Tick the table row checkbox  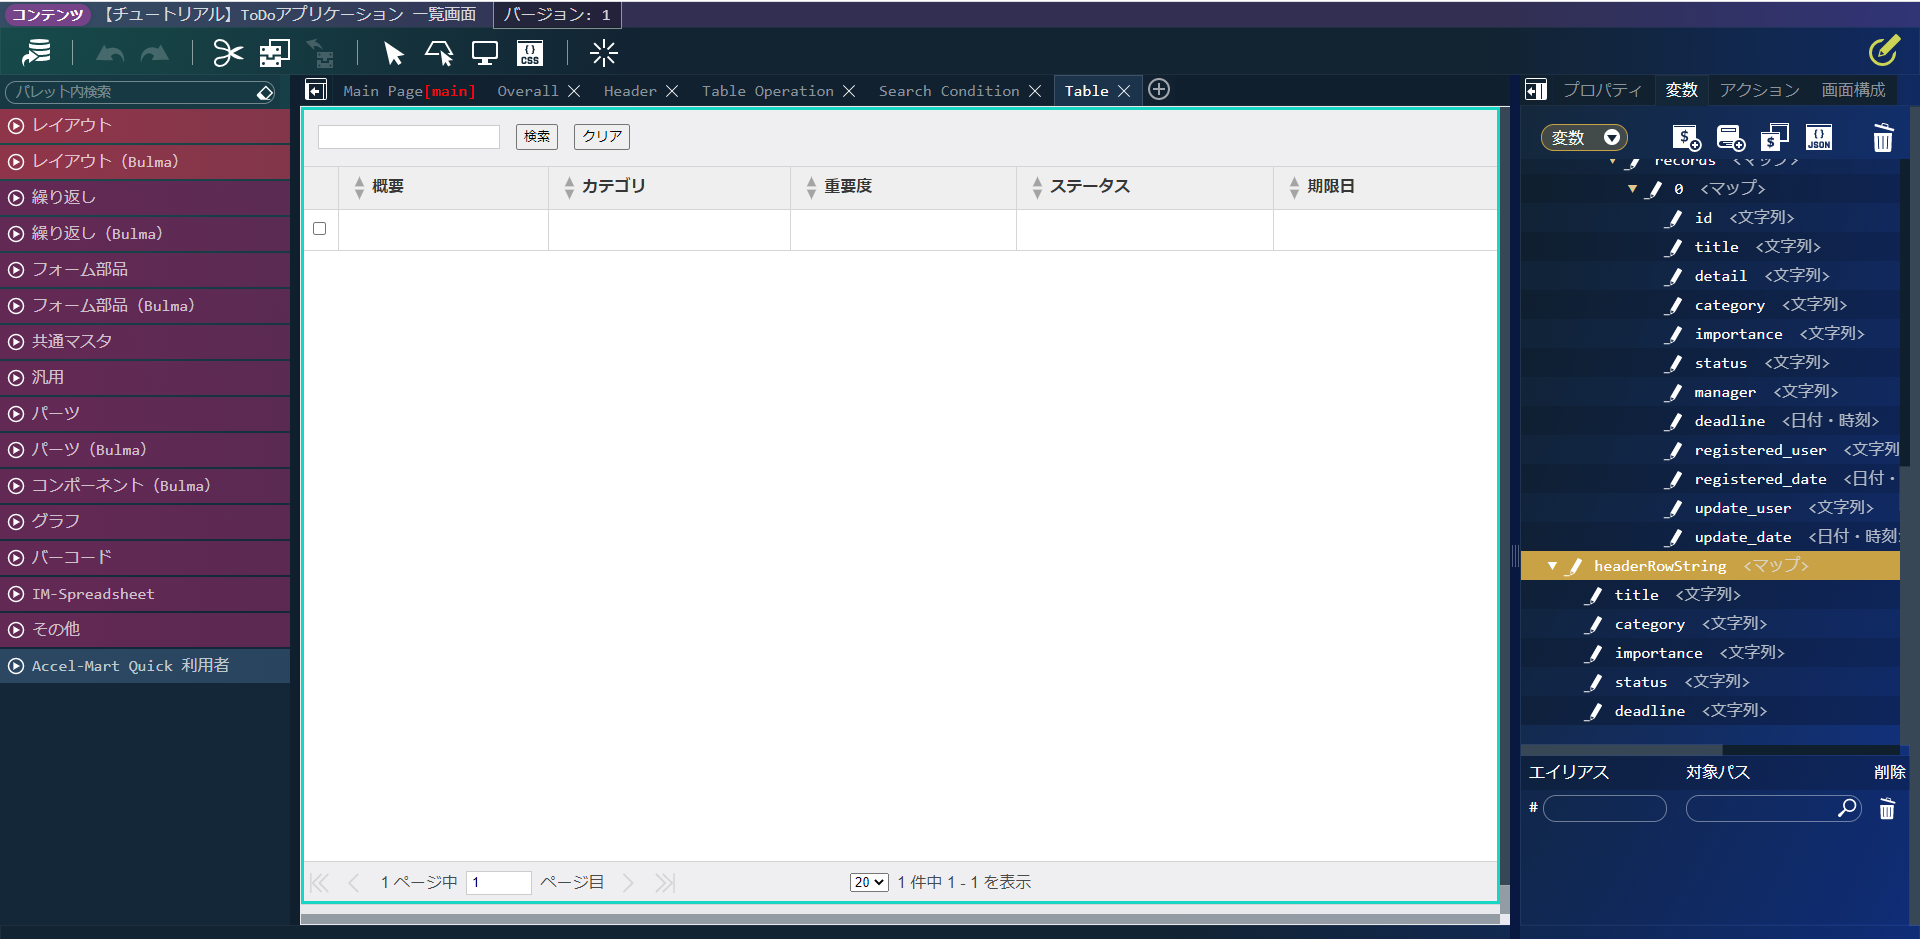click(x=320, y=229)
